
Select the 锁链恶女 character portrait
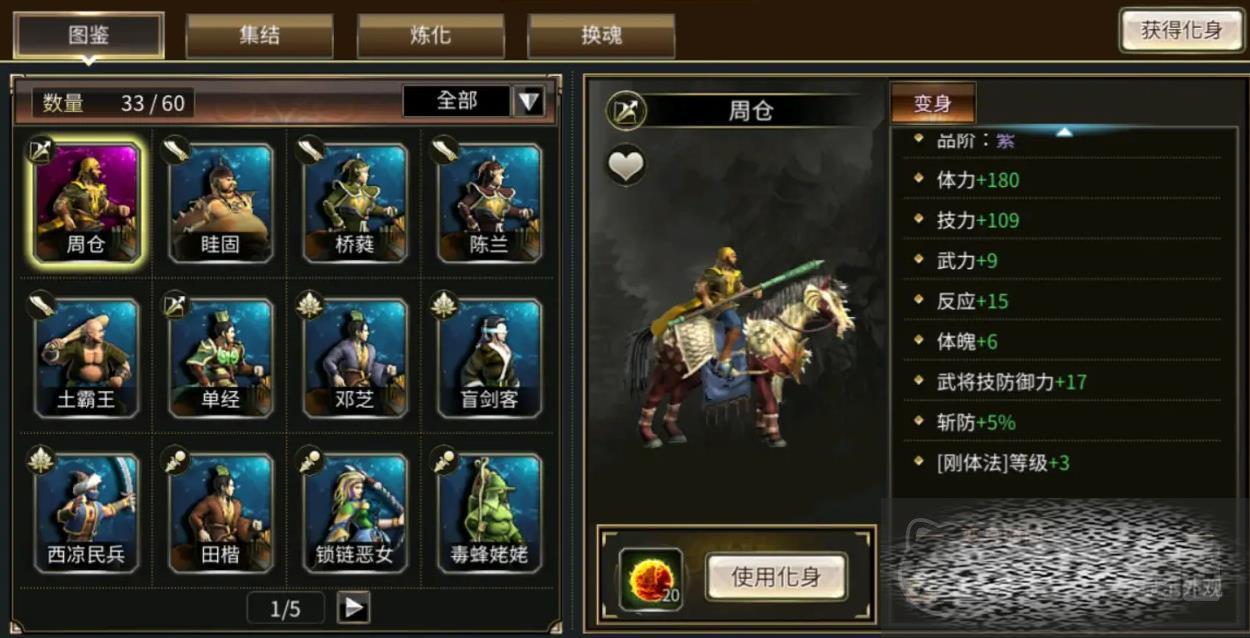tap(355, 512)
